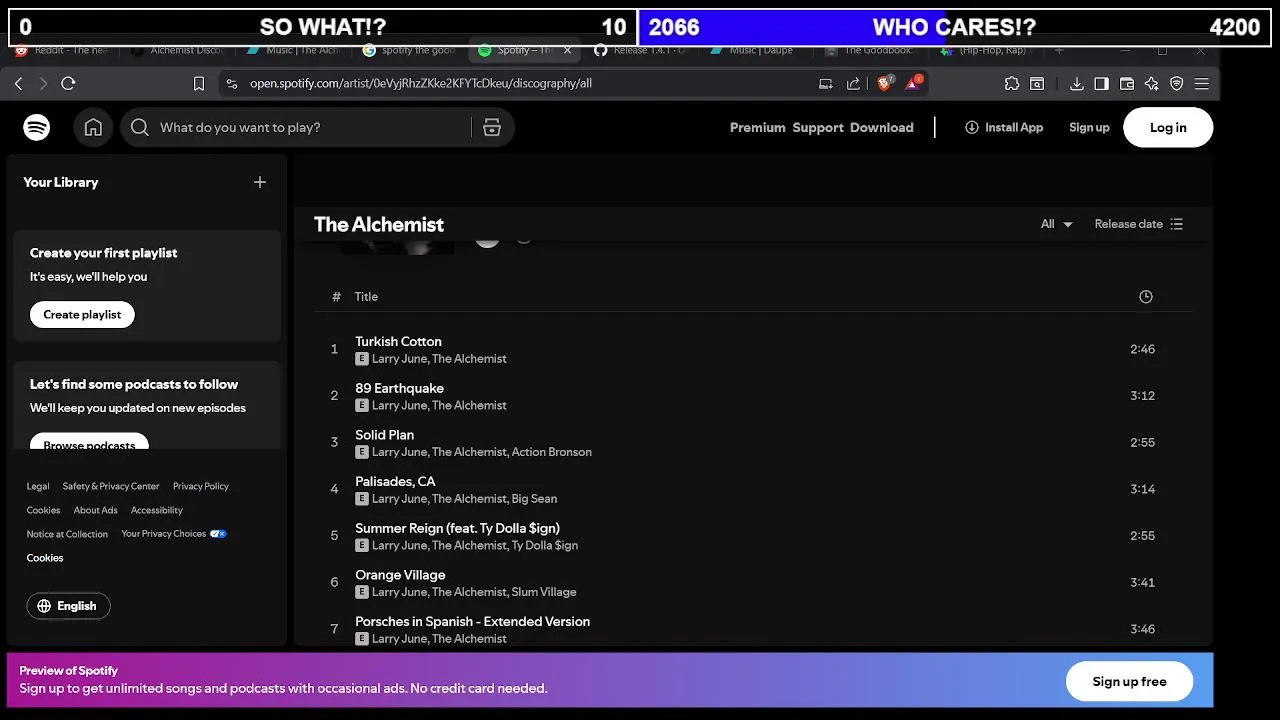Open Slum Village artist link
The image size is (1280, 720).
tap(544, 592)
